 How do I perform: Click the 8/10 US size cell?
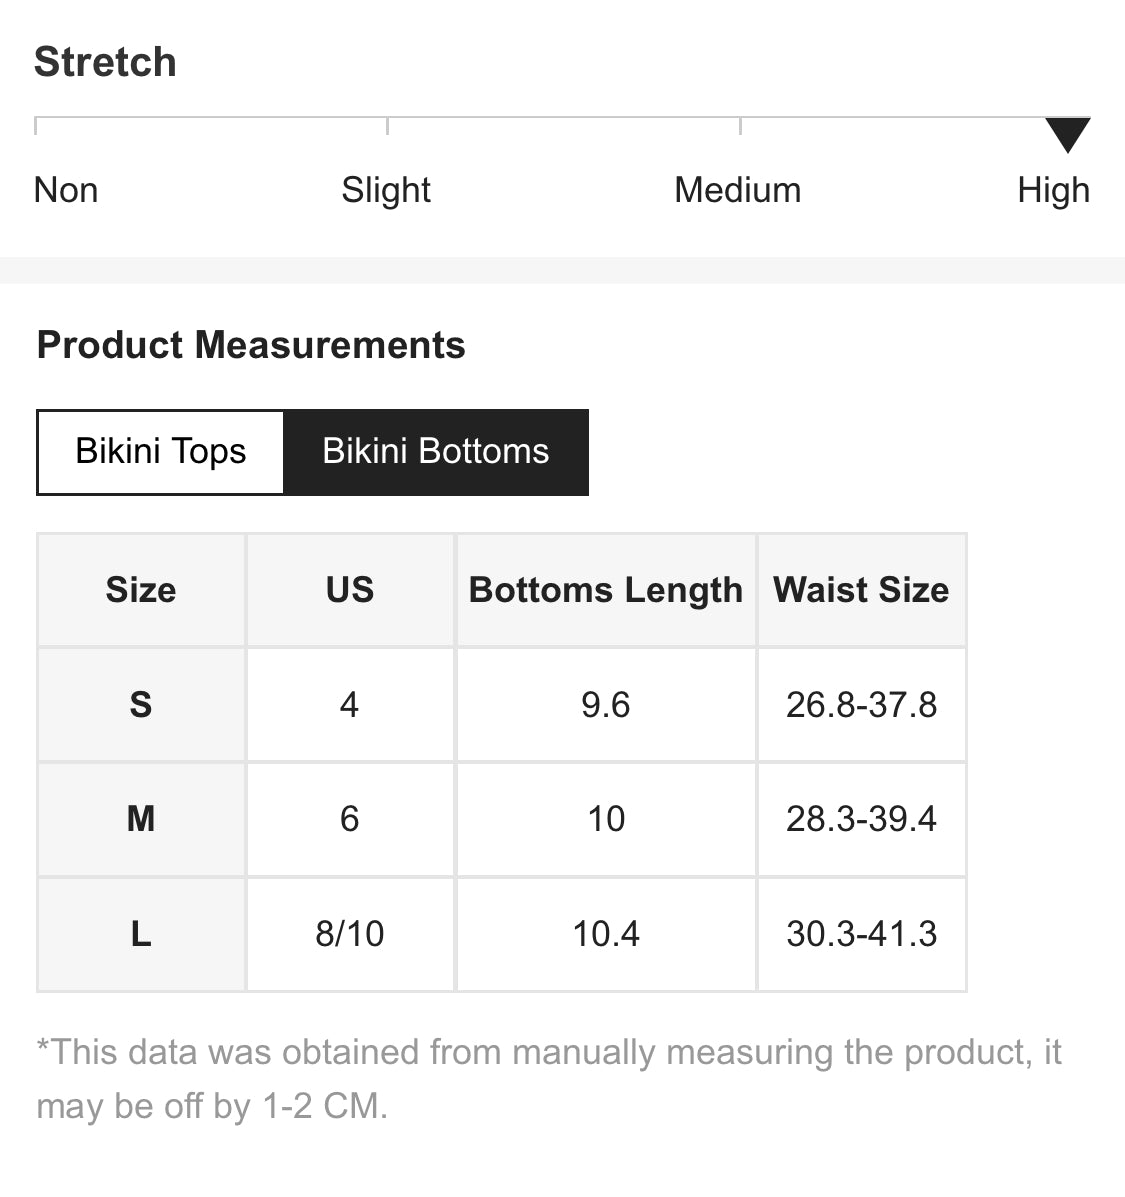(x=350, y=934)
